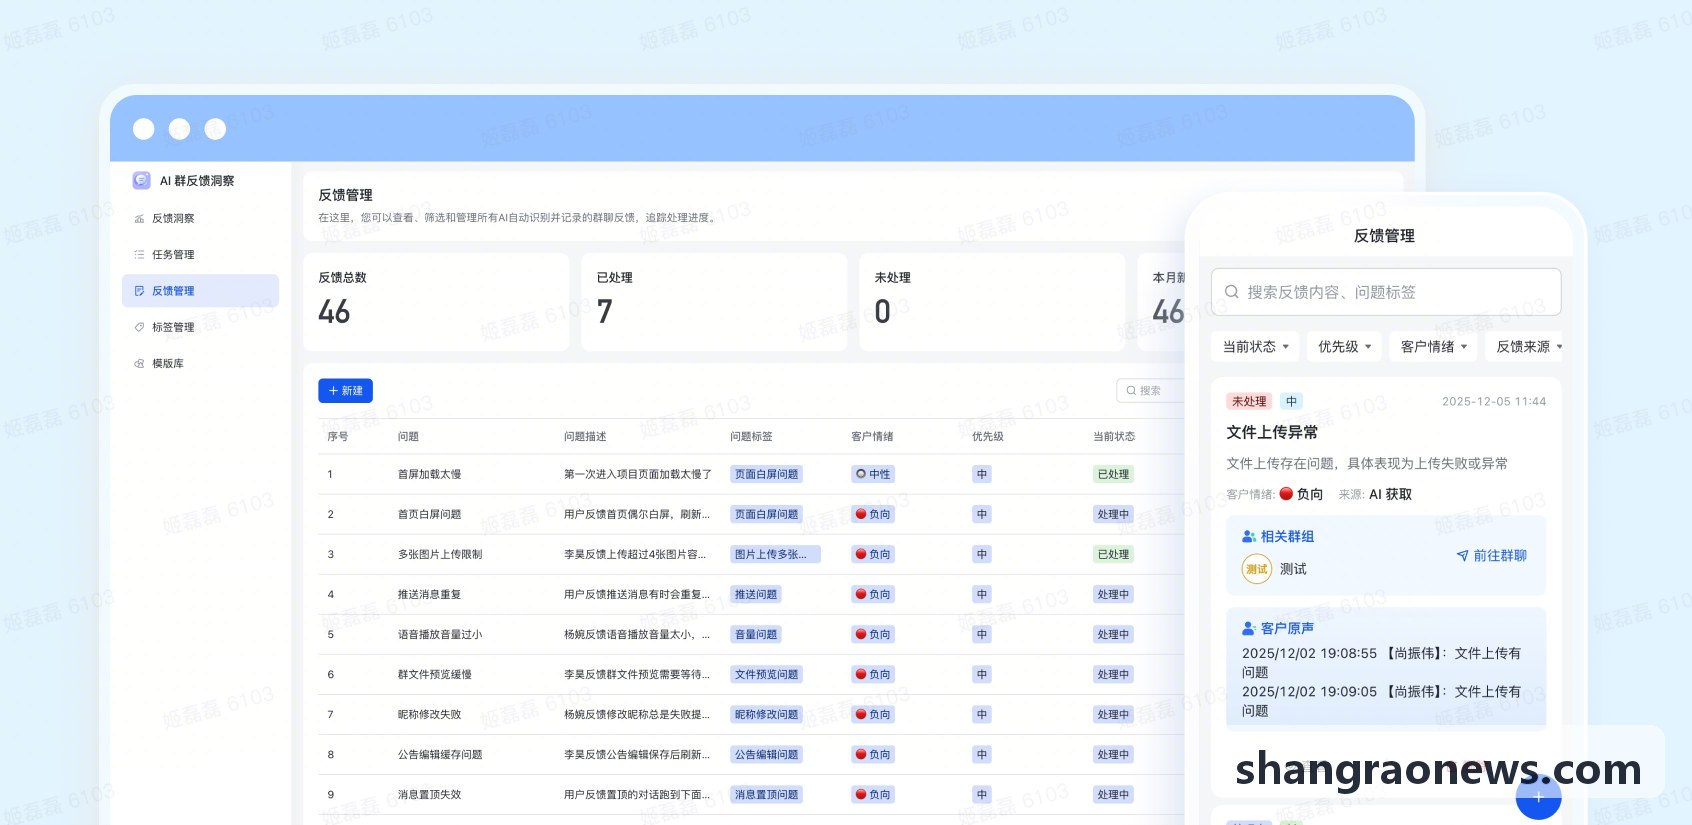Click the blue 新建 button
The width and height of the screenshot is (1692, 825).
pyautogui.click(x=345, y=391)
